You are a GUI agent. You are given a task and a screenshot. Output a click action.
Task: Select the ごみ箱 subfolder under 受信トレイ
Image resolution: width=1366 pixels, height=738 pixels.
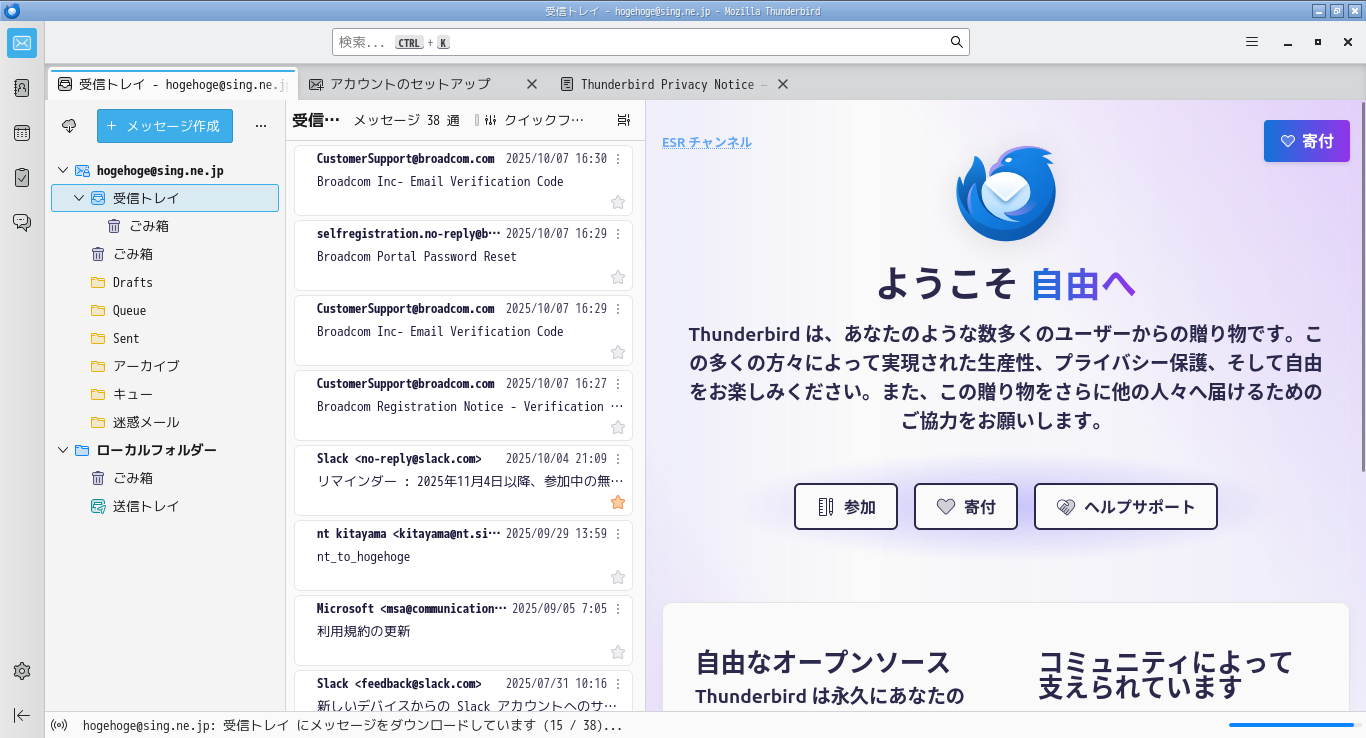[x=165, y=226]
